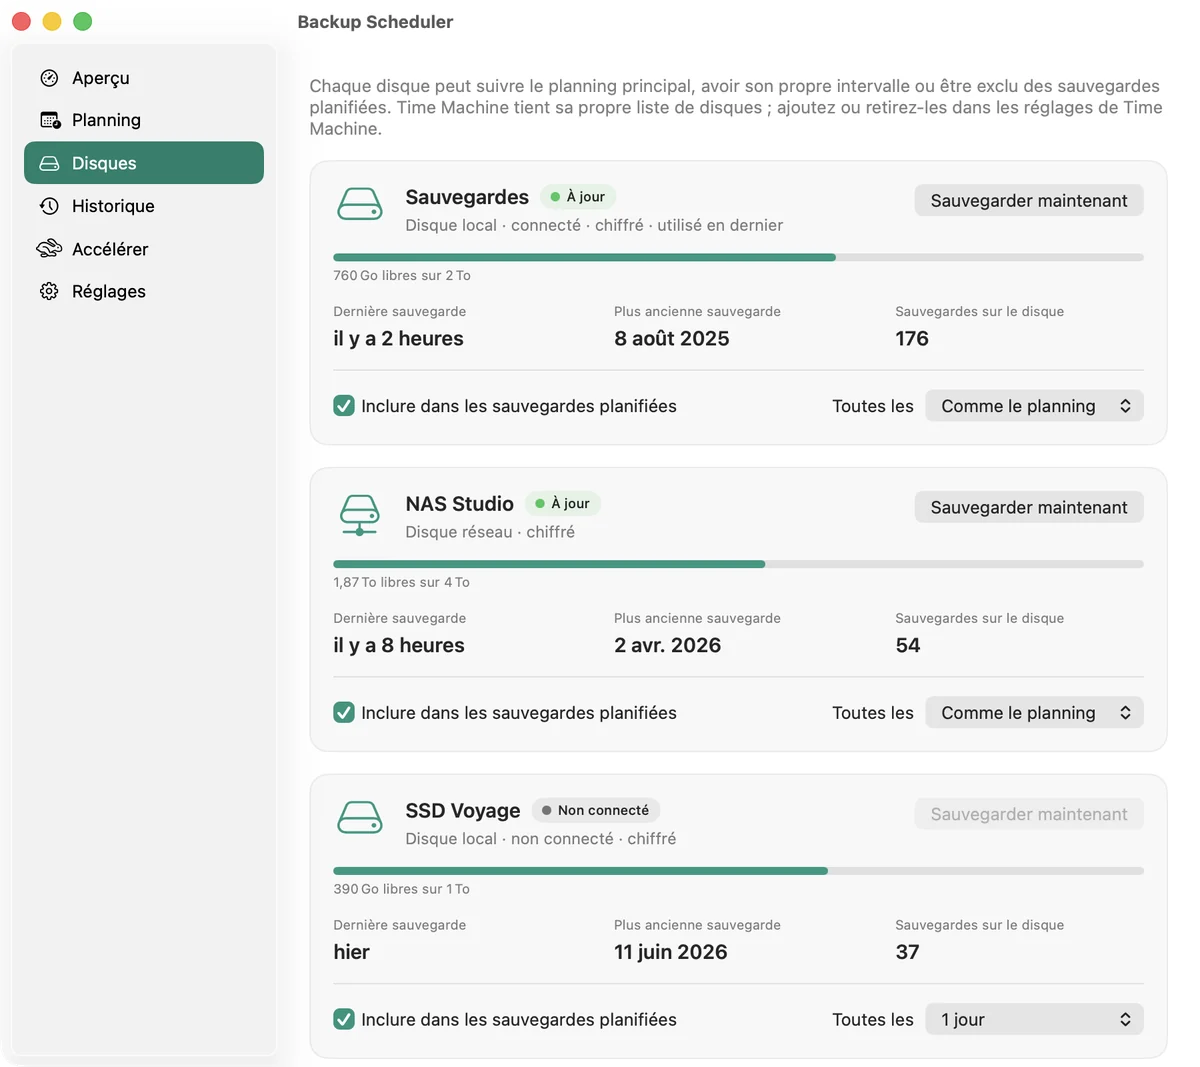
Task: Click the 'Non connecté' status badge
Action: [x=596, y=811]
